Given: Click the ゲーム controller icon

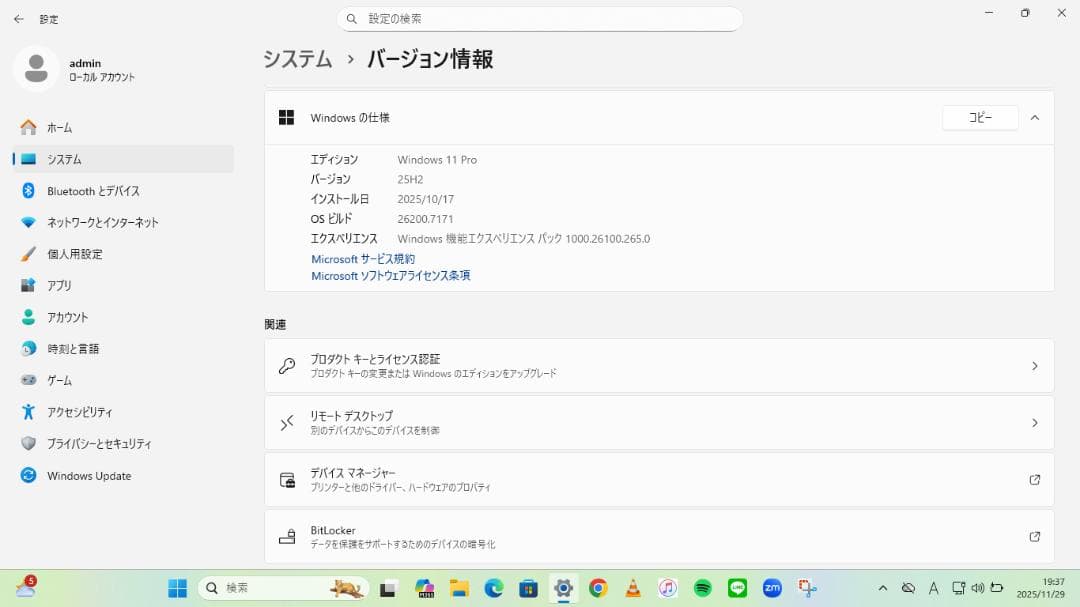Looking at the screenshot, I should tap(28, 380).
